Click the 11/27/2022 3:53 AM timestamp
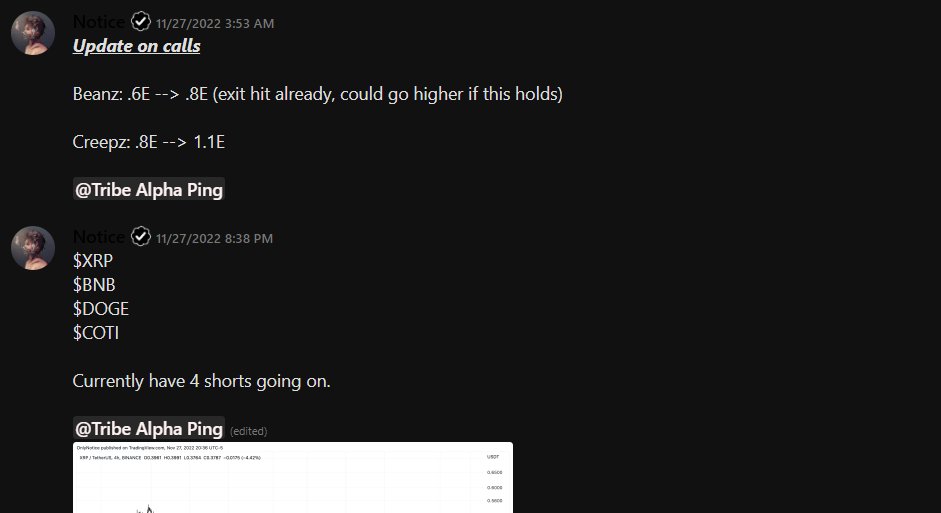Image resolution: width=941 pixels, height=513 pixels. [215, 23]
